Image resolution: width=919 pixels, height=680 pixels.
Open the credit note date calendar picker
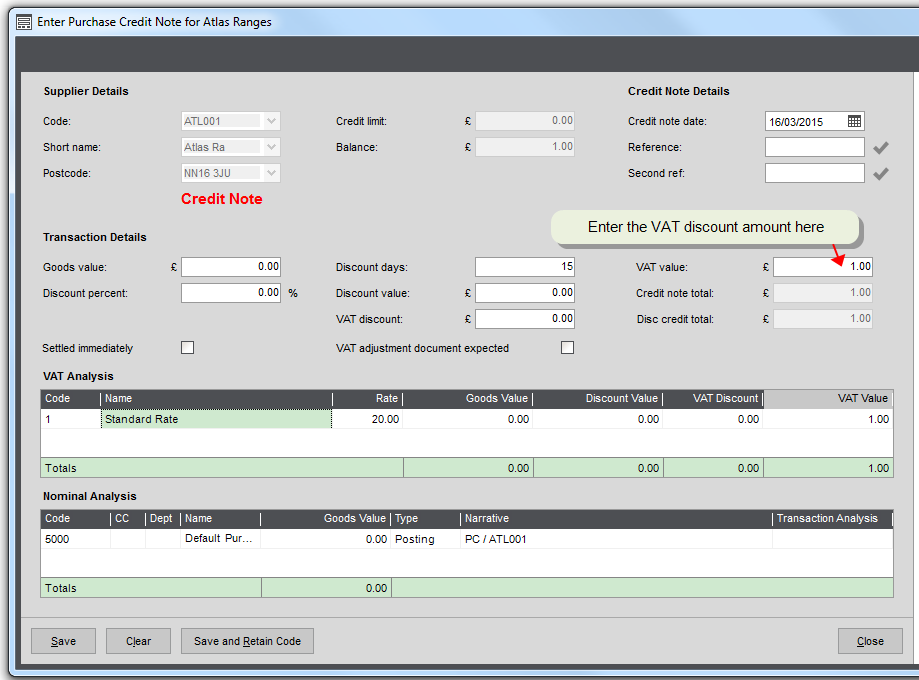854,121
